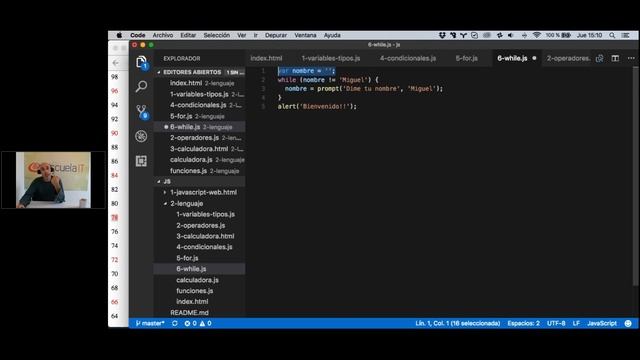The image size is (640, 360).
Task: Click the clock showing Jue 15:10
Action: click(x=589, y=36)
